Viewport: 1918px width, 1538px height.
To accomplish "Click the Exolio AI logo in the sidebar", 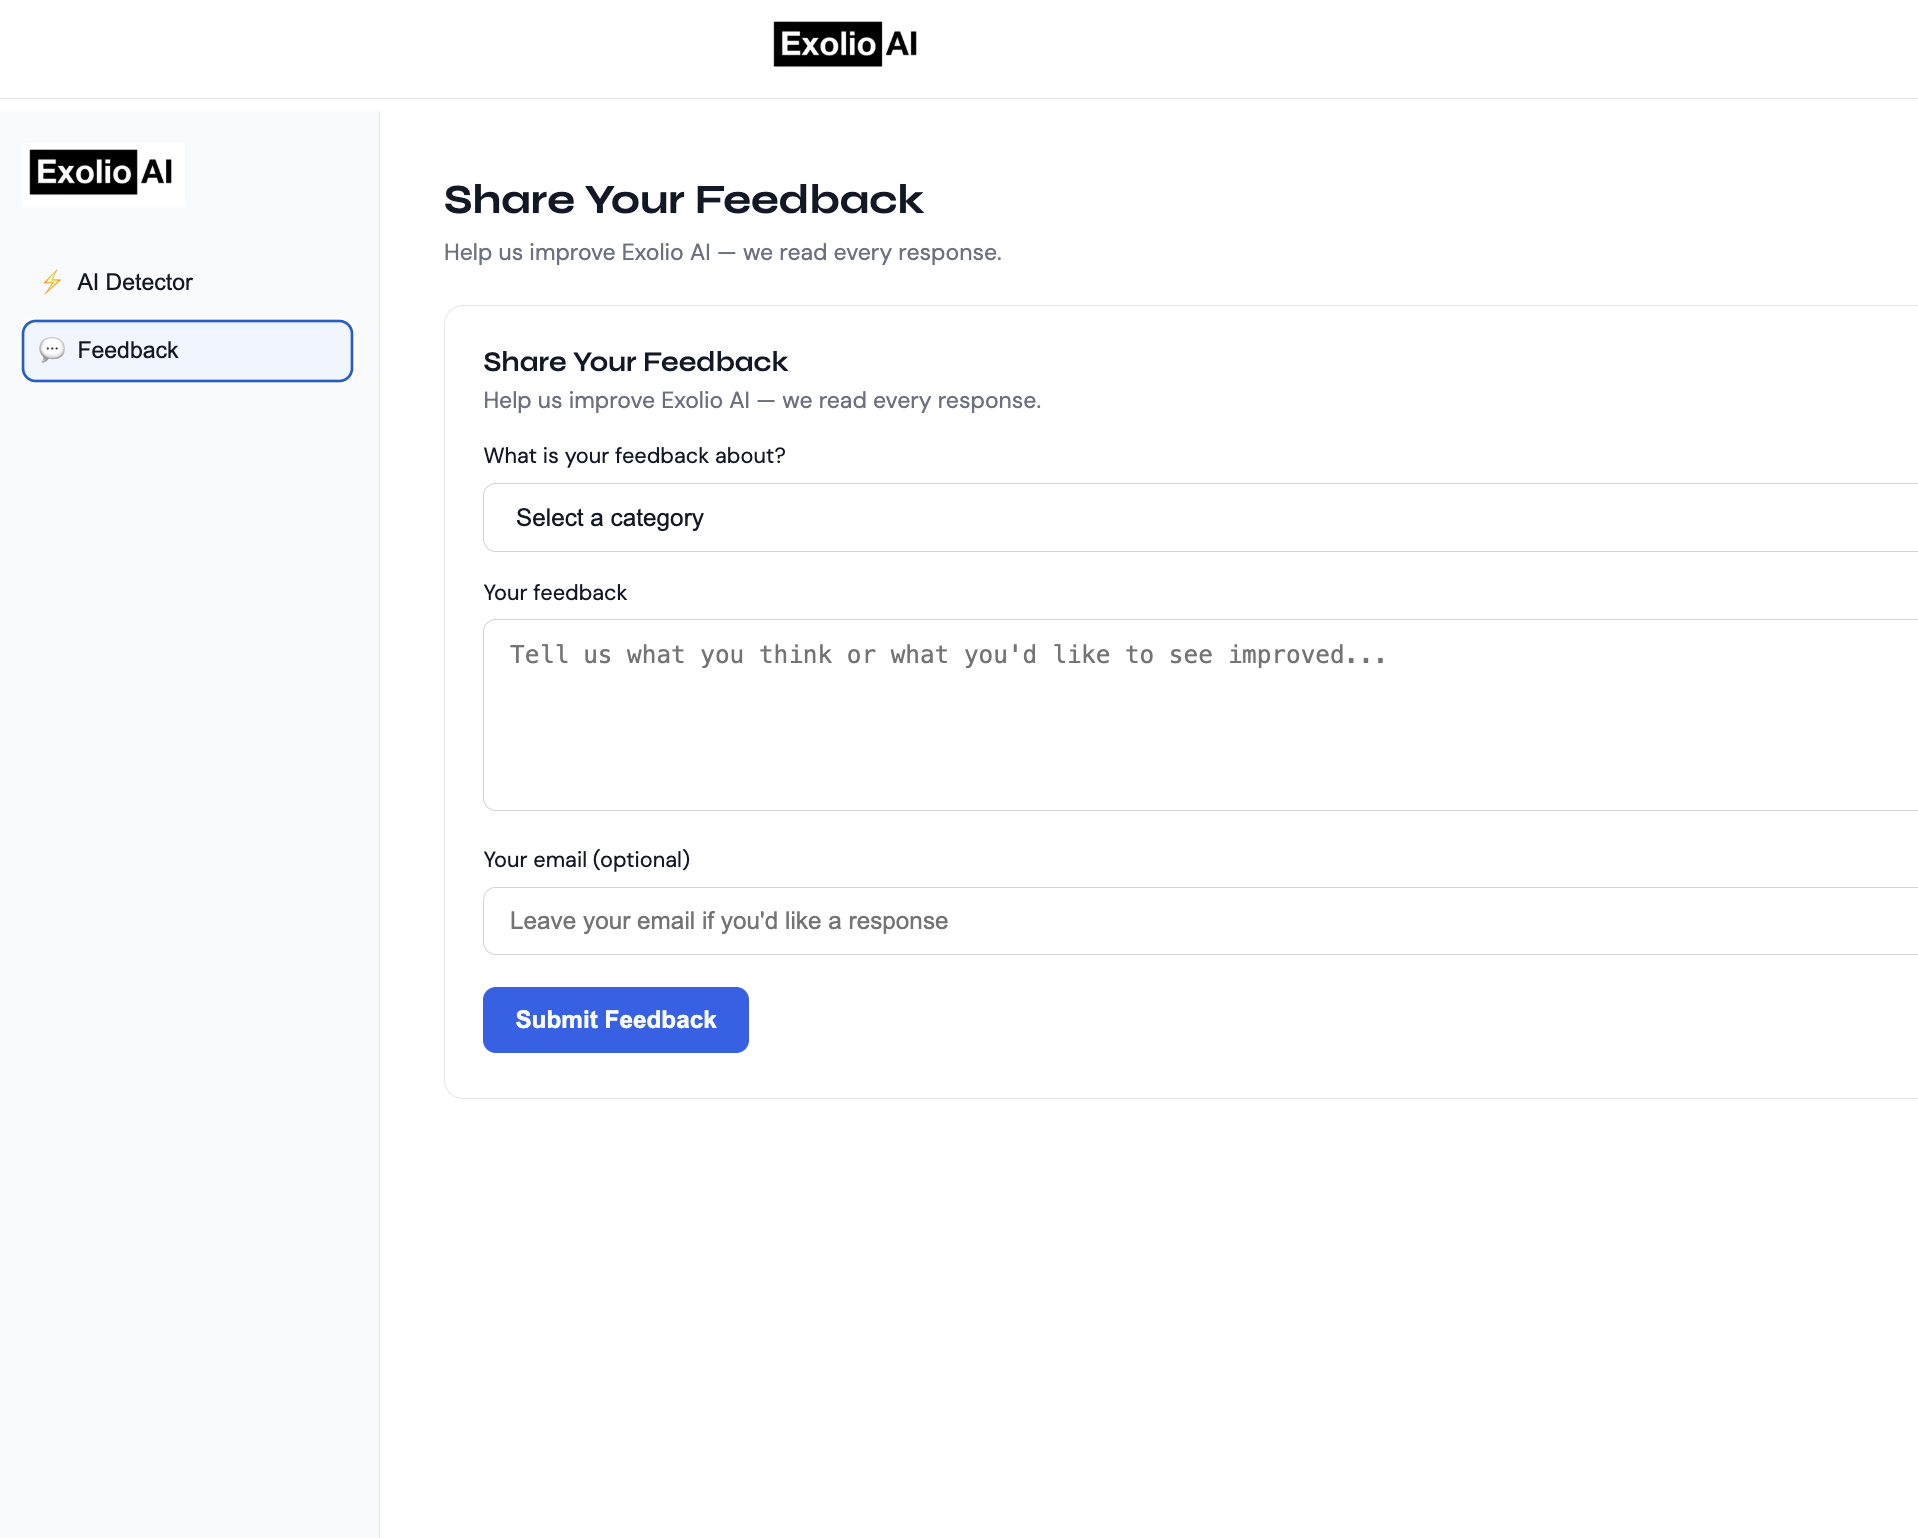I will [x=104, y=173].
